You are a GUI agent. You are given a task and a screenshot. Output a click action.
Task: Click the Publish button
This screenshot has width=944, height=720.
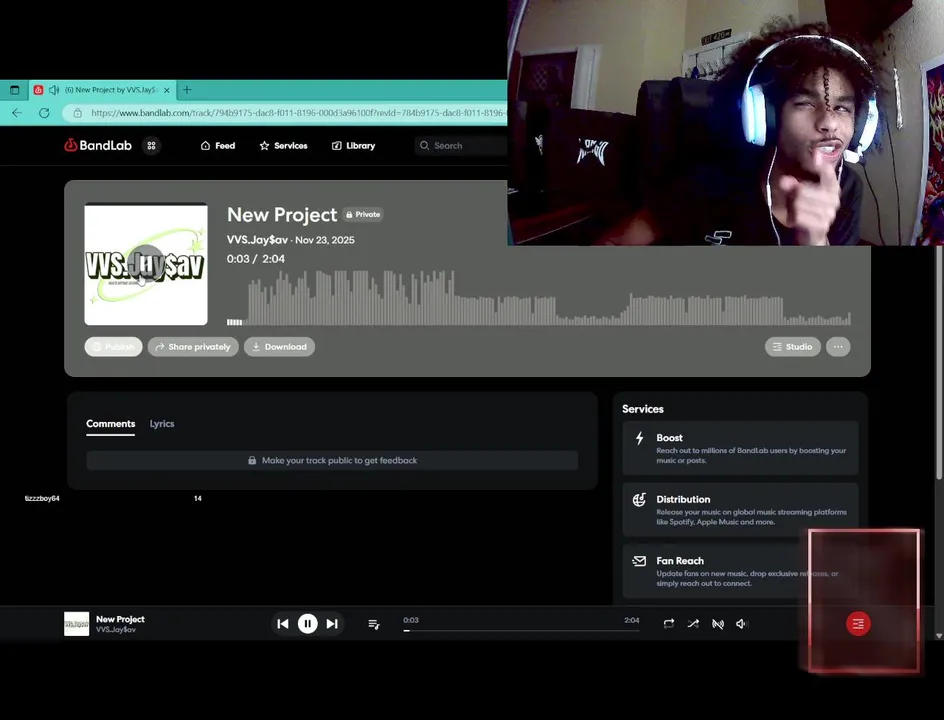113,347
